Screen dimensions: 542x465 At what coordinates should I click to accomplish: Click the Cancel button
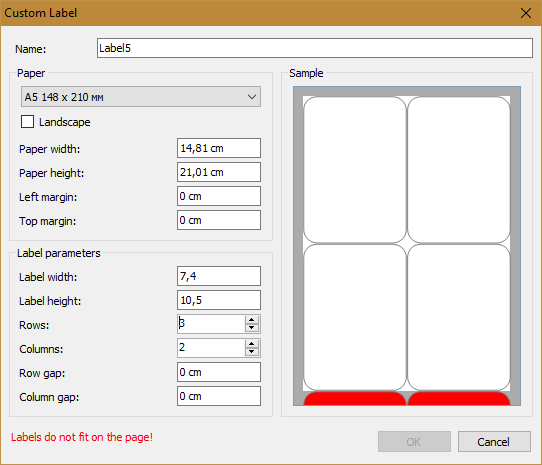494,441
